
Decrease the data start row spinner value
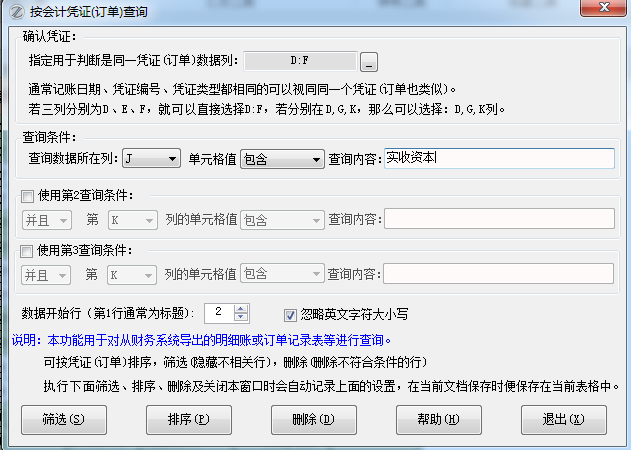[x=241, y=317]
